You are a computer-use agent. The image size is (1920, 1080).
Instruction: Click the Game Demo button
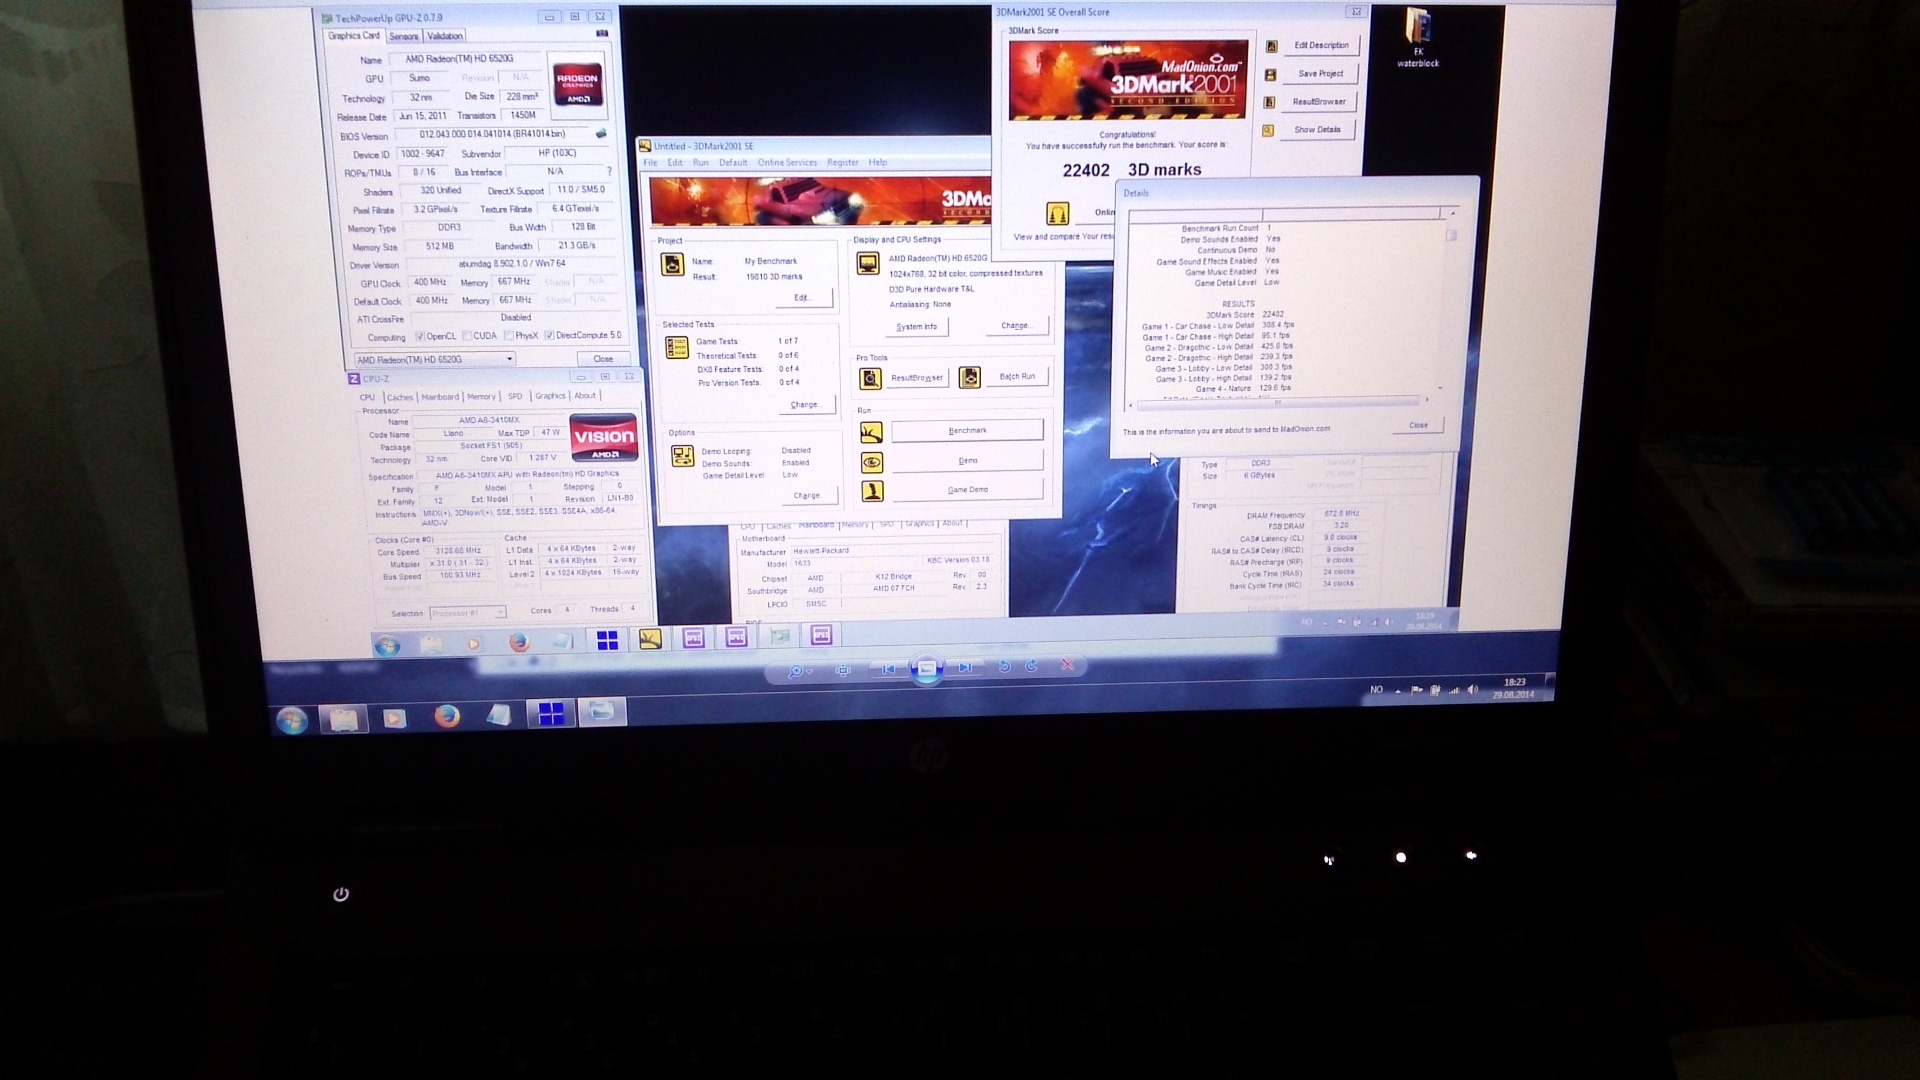point(967,490)
